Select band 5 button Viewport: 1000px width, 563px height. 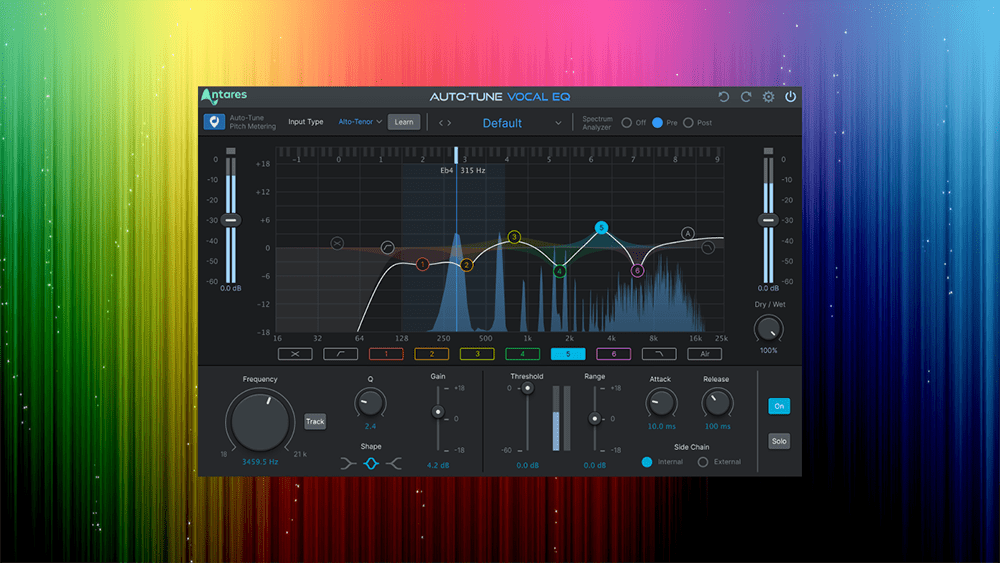pos(568,354)
